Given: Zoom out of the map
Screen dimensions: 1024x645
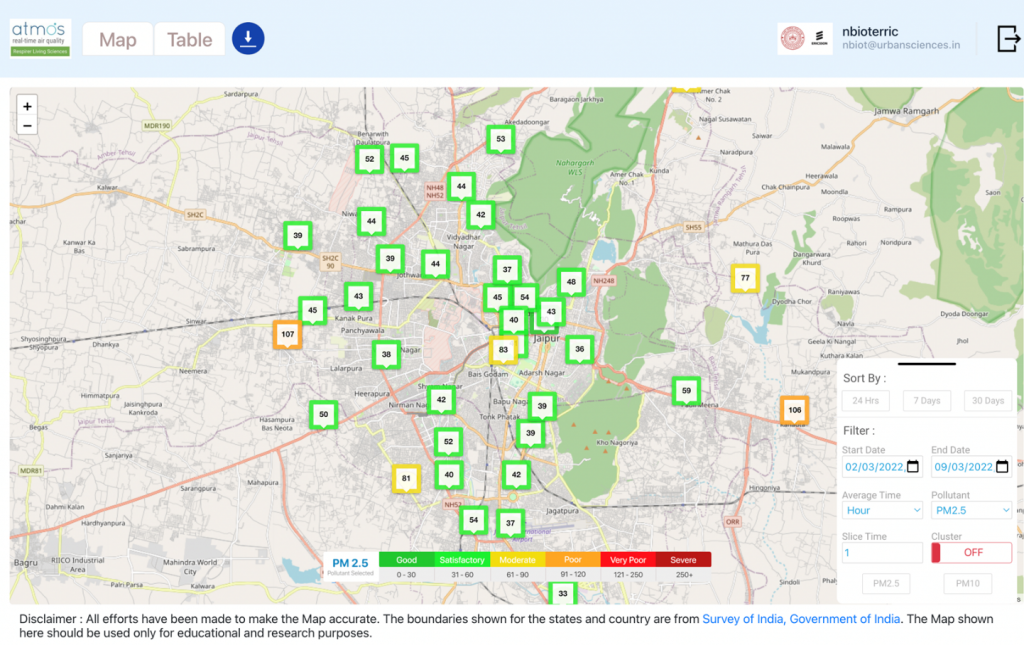Looking at the screenshot, I should pyautogui.click(x=27, y=126).
